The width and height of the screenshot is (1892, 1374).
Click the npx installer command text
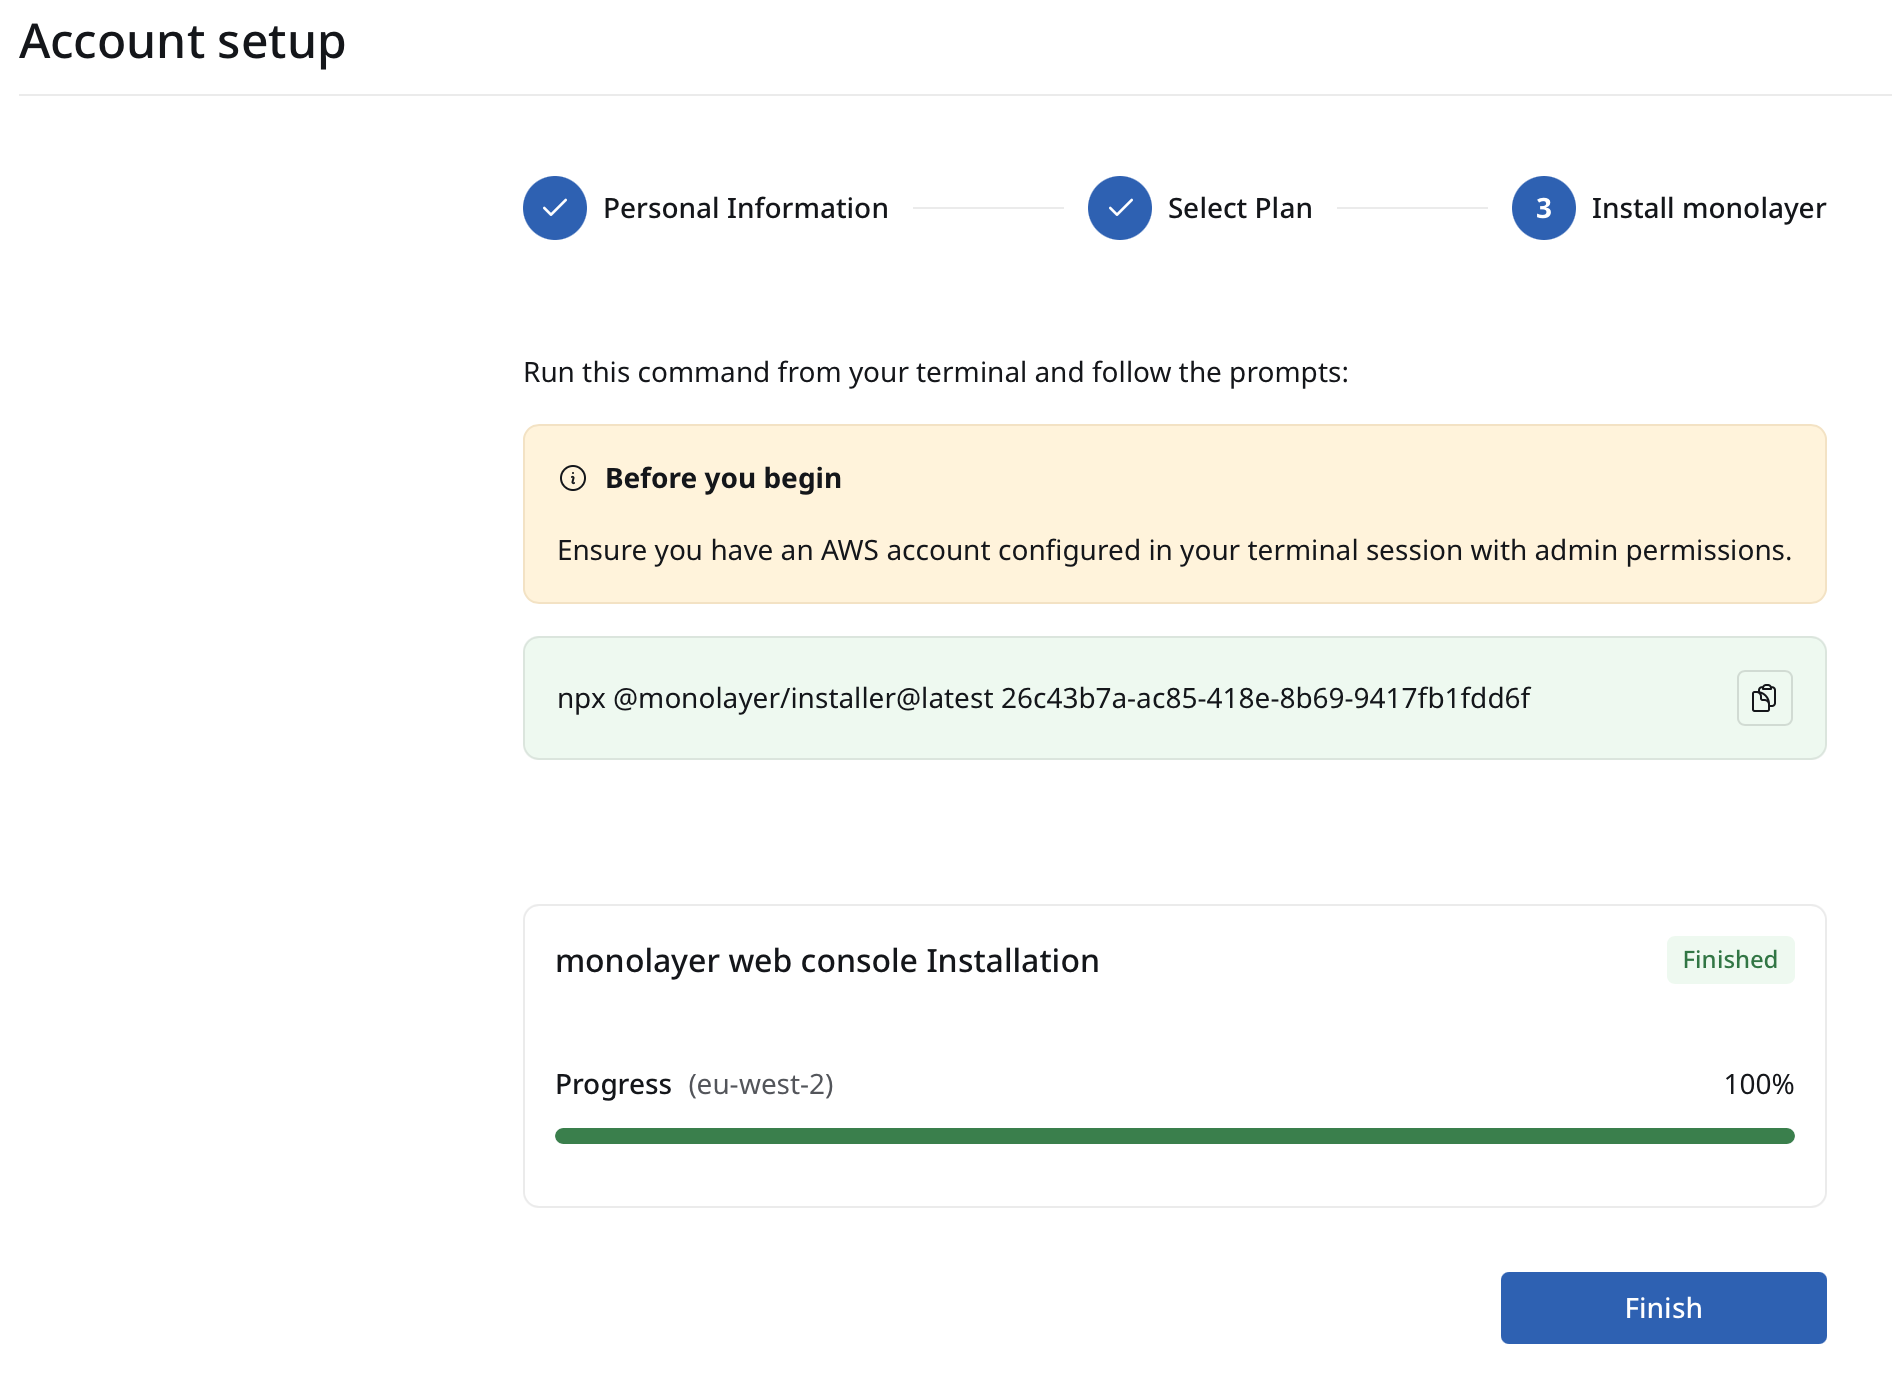click(1043, 698)
